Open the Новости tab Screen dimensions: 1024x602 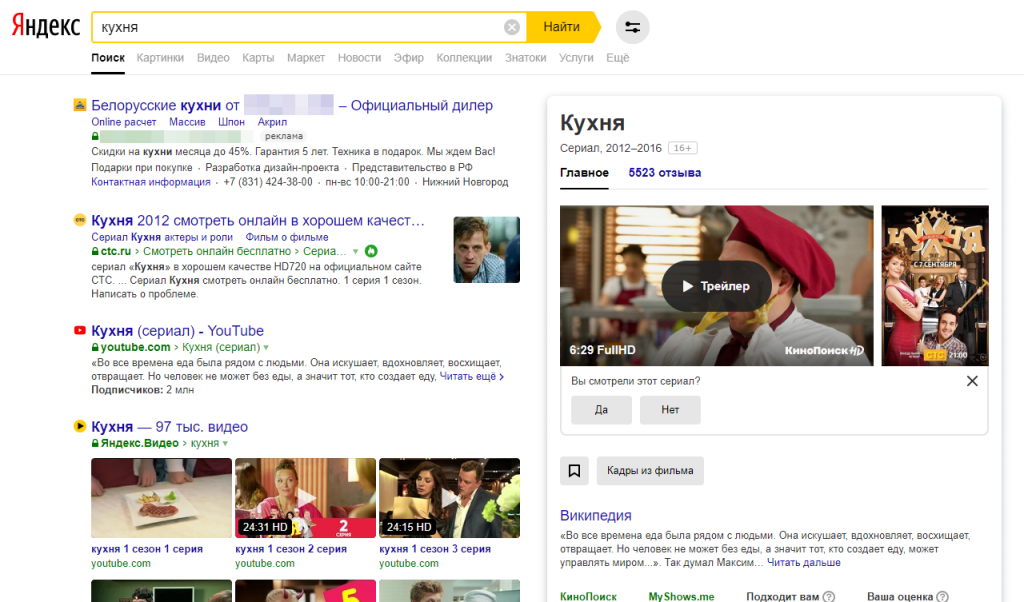359,57
